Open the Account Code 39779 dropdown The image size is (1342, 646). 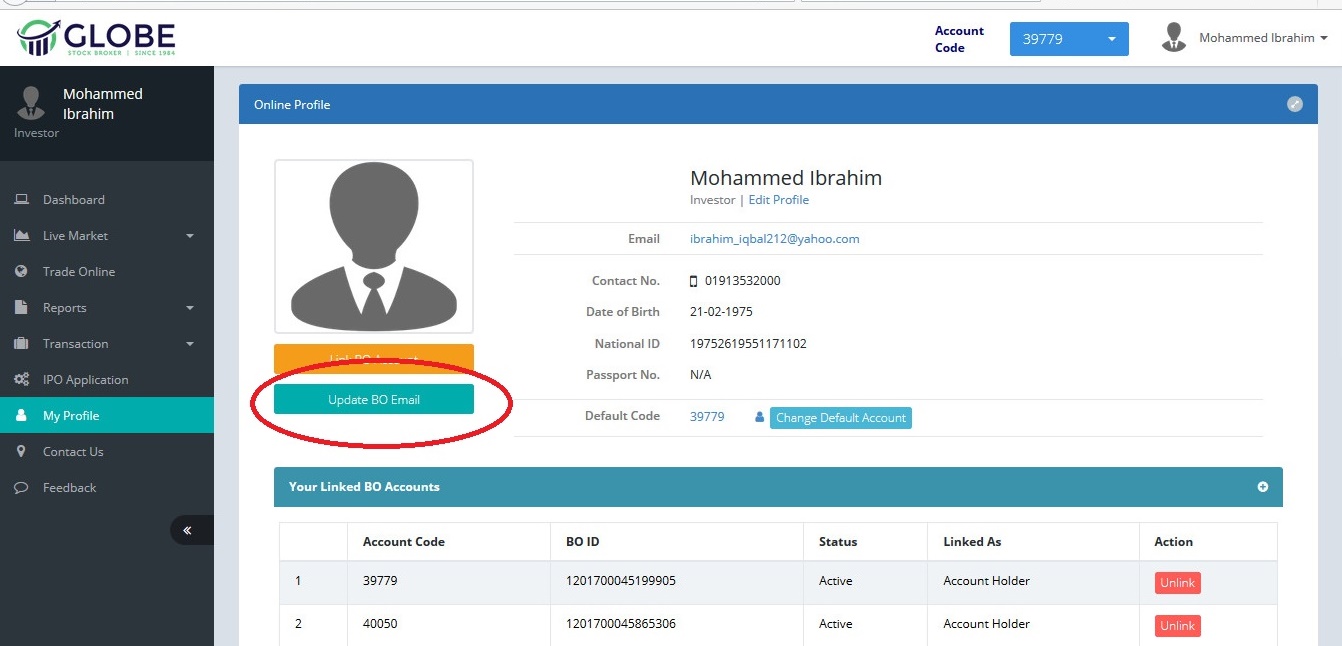click(x=1068, y=39)
